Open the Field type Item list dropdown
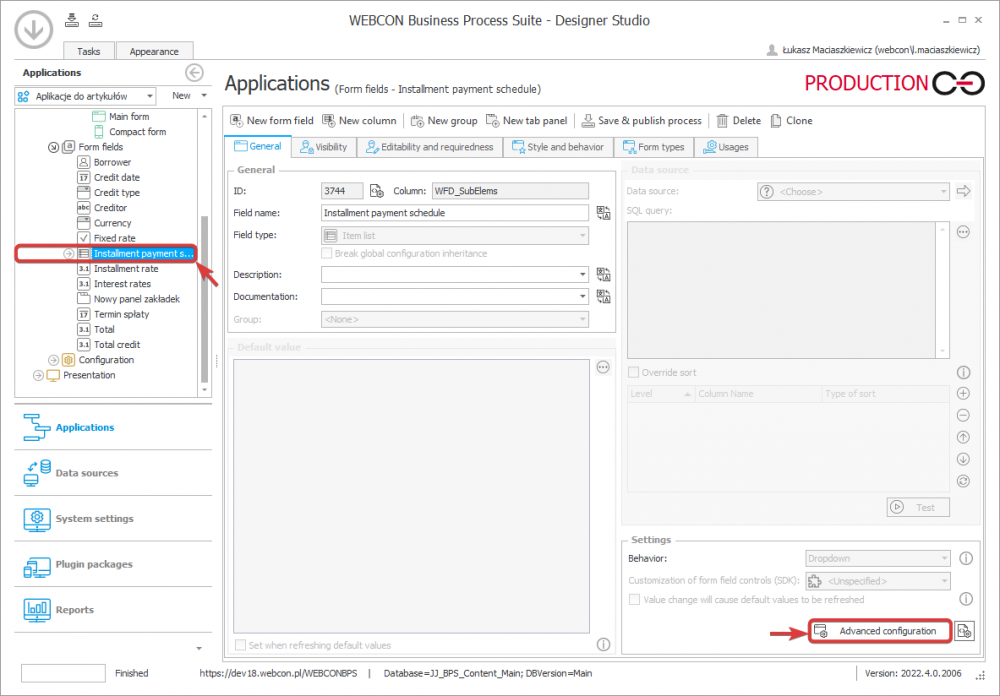The height and width of the screenshot is (696, 1000). 455,236
